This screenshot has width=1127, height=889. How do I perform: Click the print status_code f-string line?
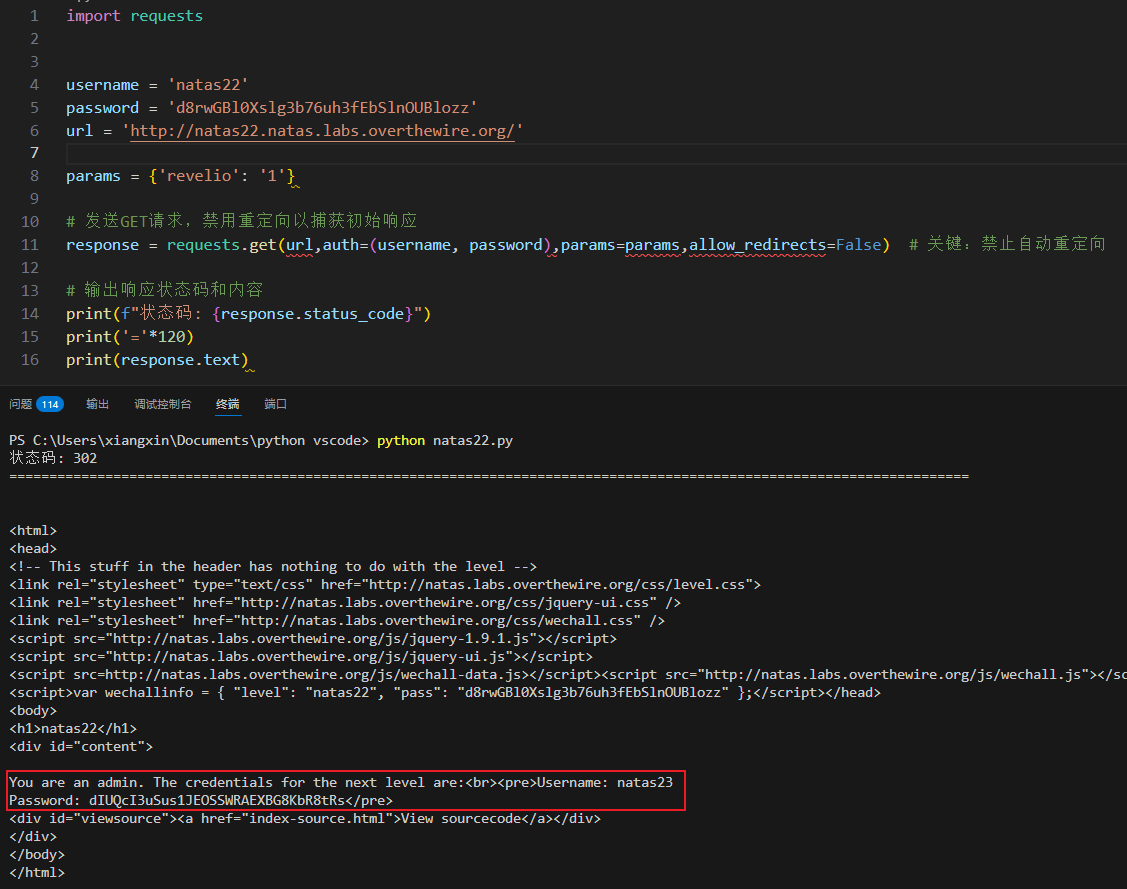248,314
